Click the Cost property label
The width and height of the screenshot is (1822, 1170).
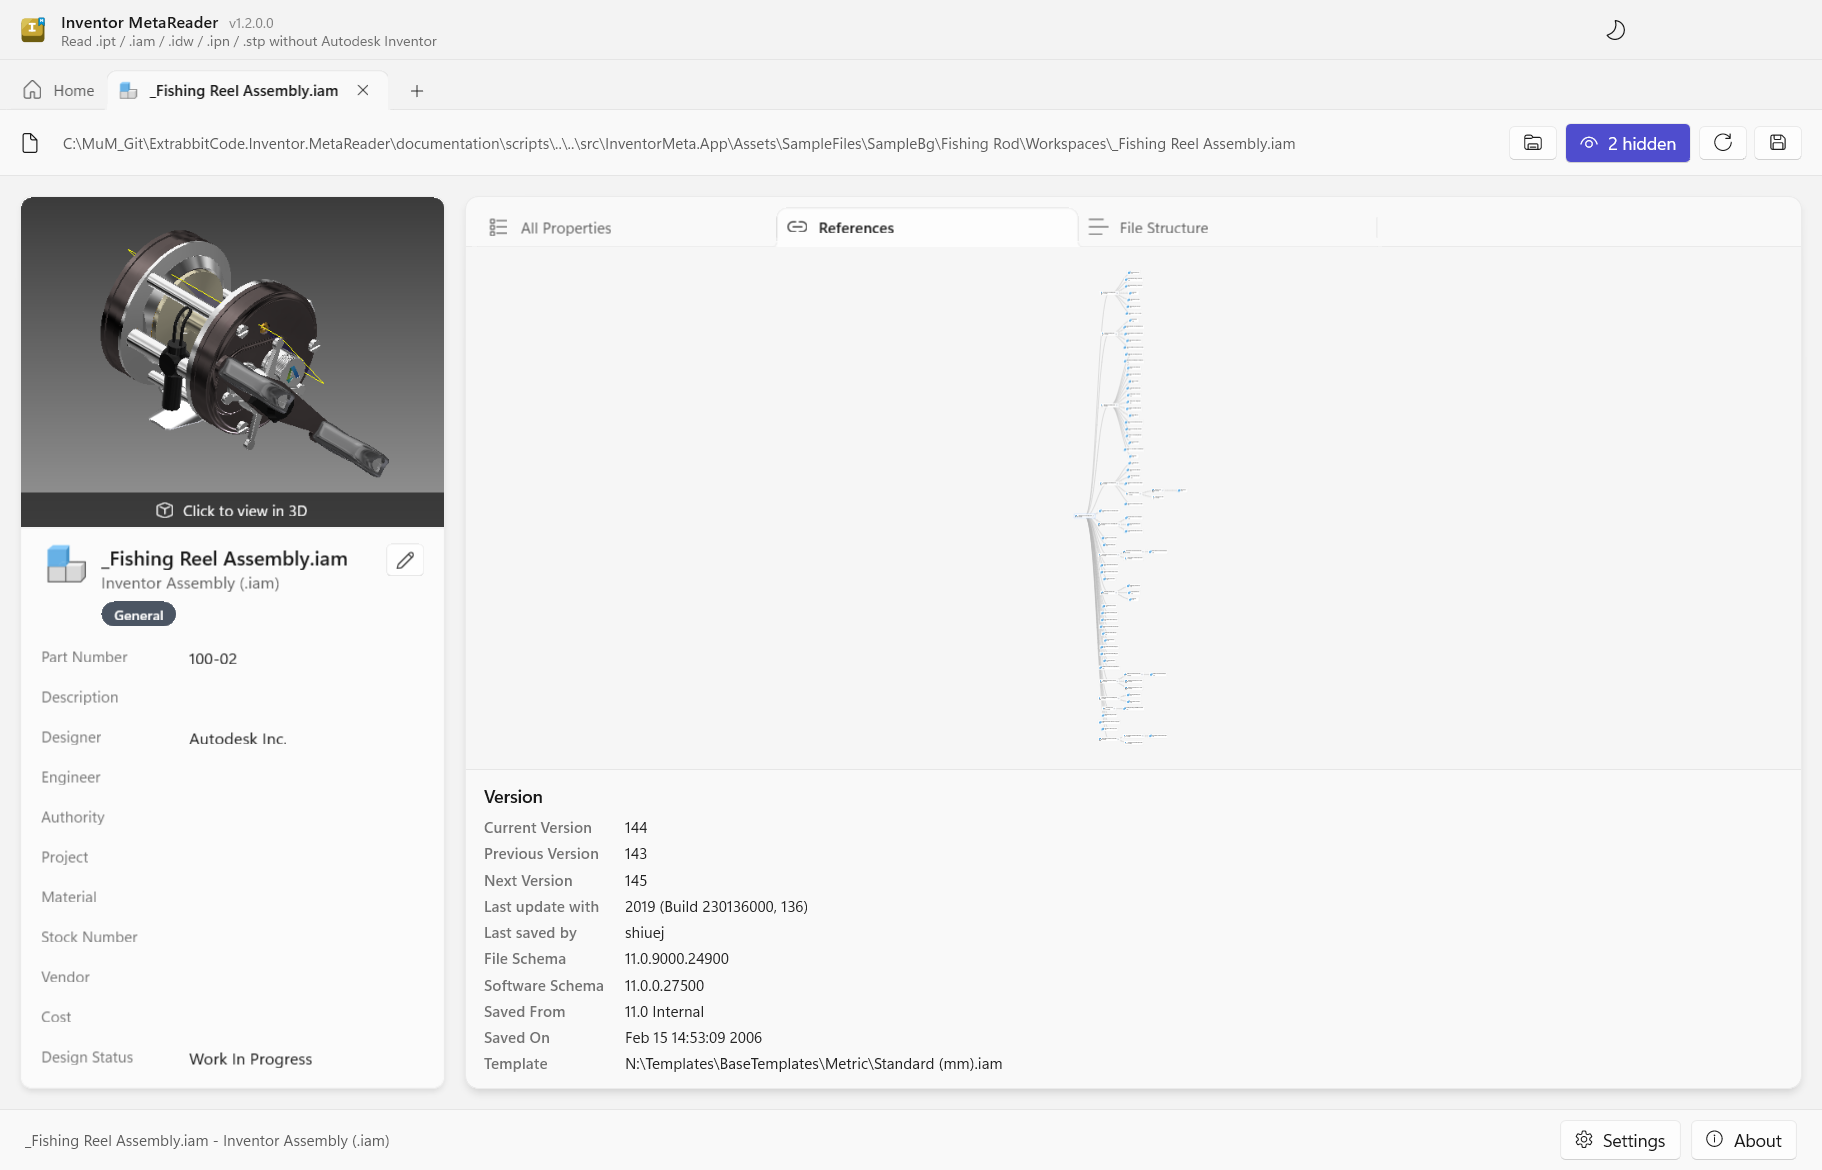pos(56,1017)
